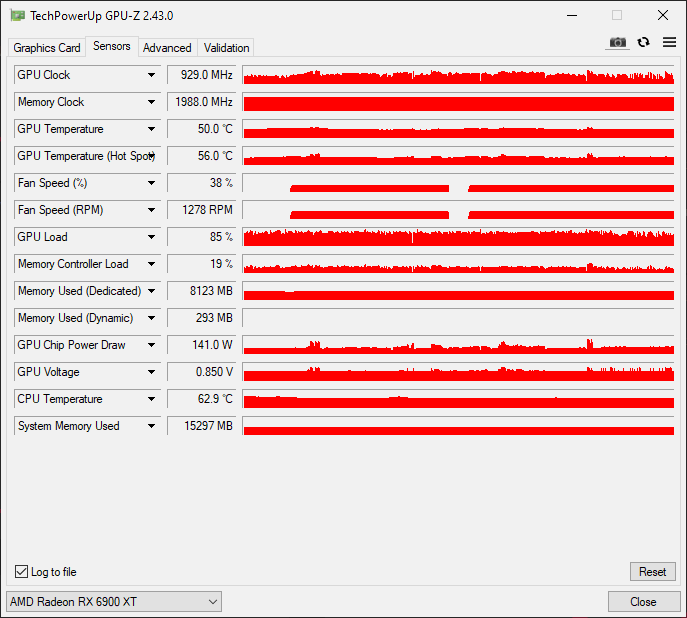Image resolution: width=687 pixels, height=618 pixels.
Task: Open Memory Used (Dynamic) dropdown
Action: (x=151, y=318)
